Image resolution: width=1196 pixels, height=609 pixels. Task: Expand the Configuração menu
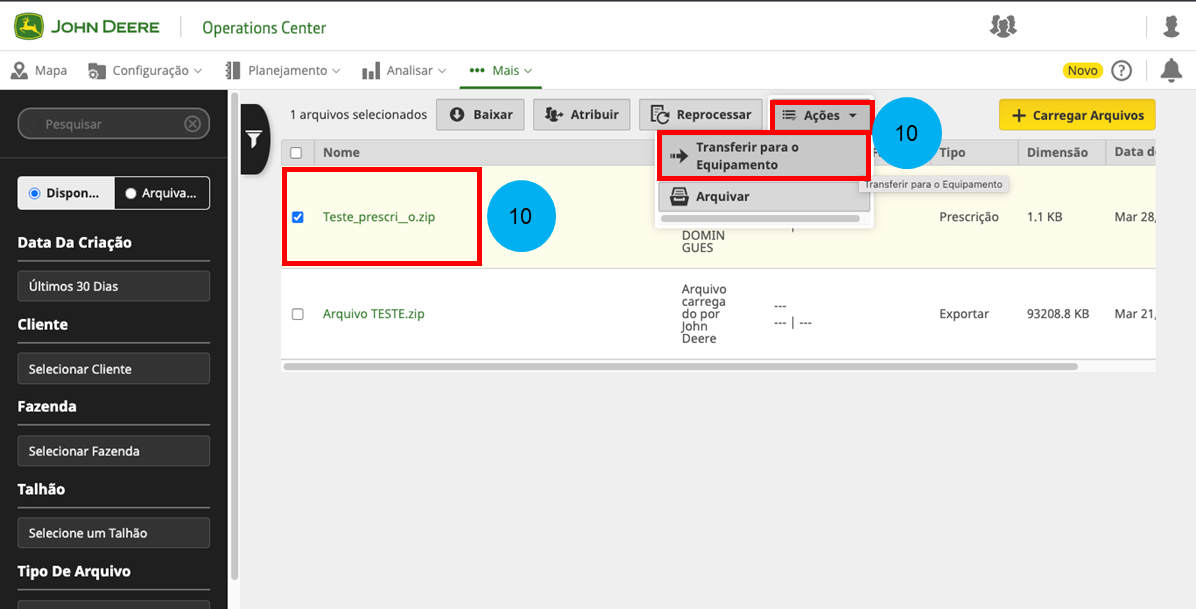(x=145, y=71)
